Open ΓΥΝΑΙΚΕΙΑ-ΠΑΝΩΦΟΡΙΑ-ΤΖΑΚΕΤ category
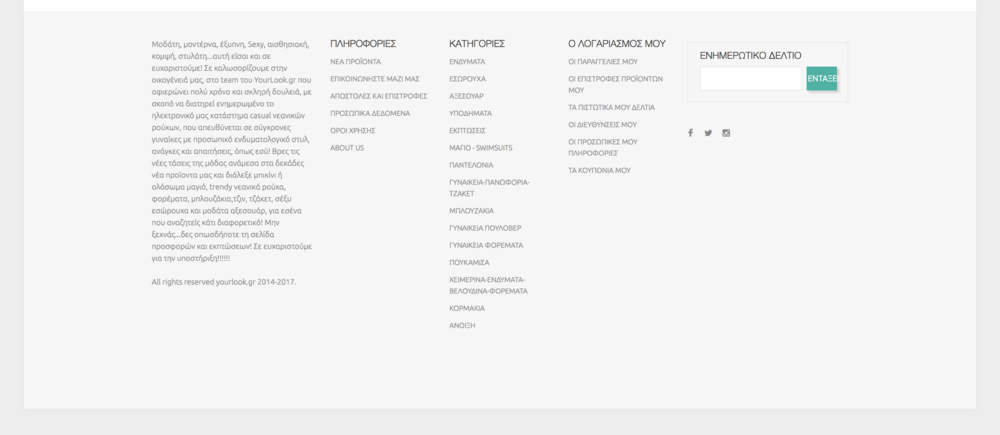1000x435 pixels. coord(489,188)
